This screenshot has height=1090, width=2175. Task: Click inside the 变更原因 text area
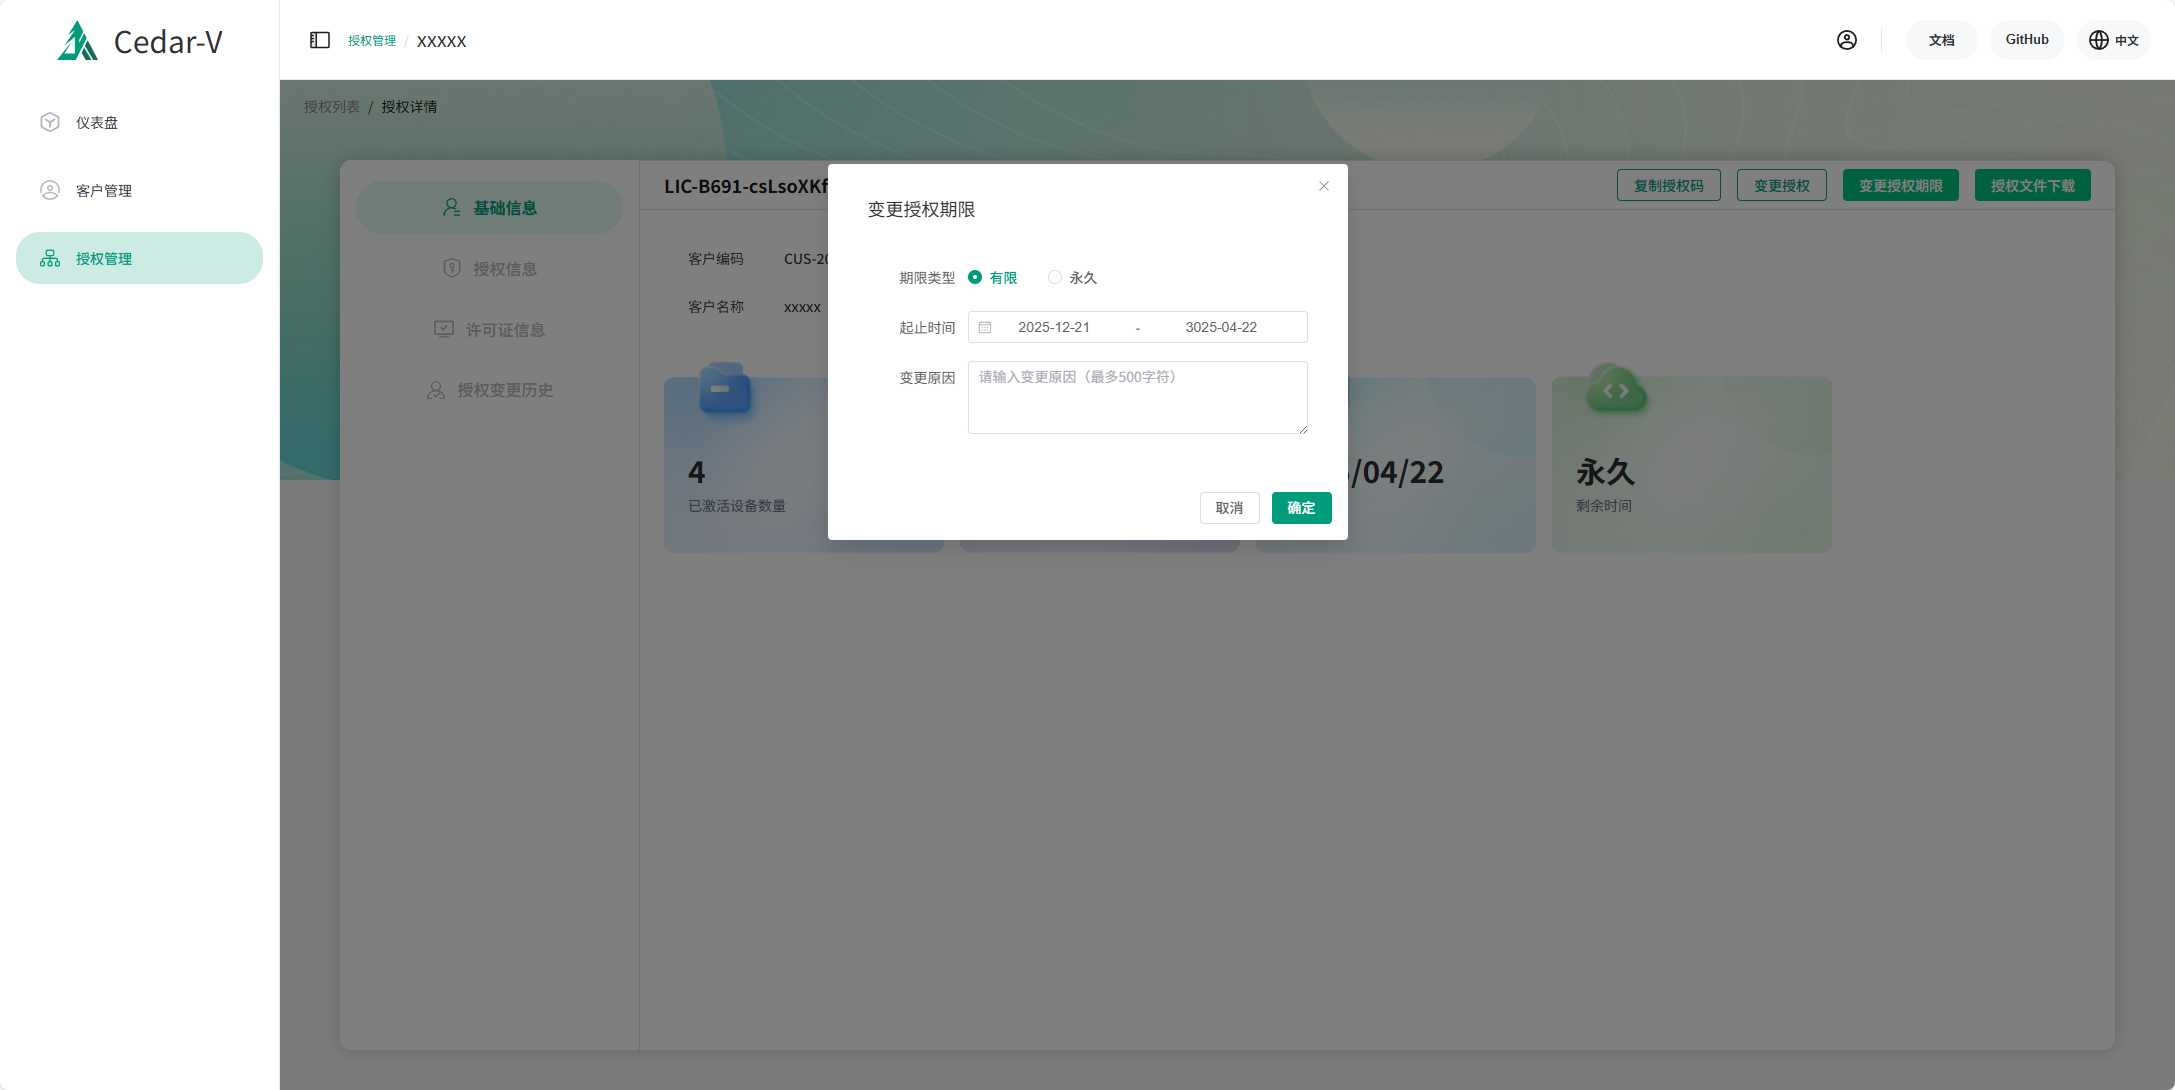coord(1137,397)
